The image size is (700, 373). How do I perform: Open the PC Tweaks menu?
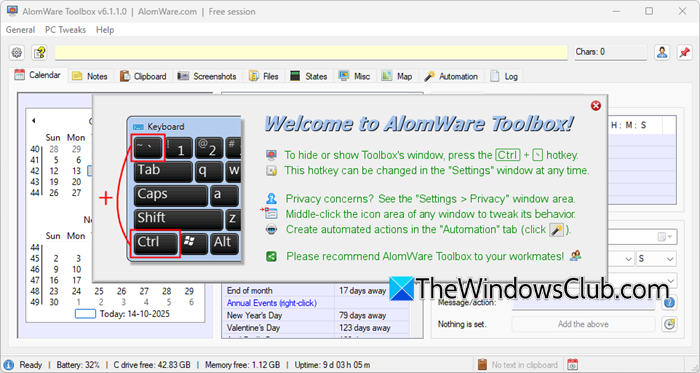pos(65,30)
